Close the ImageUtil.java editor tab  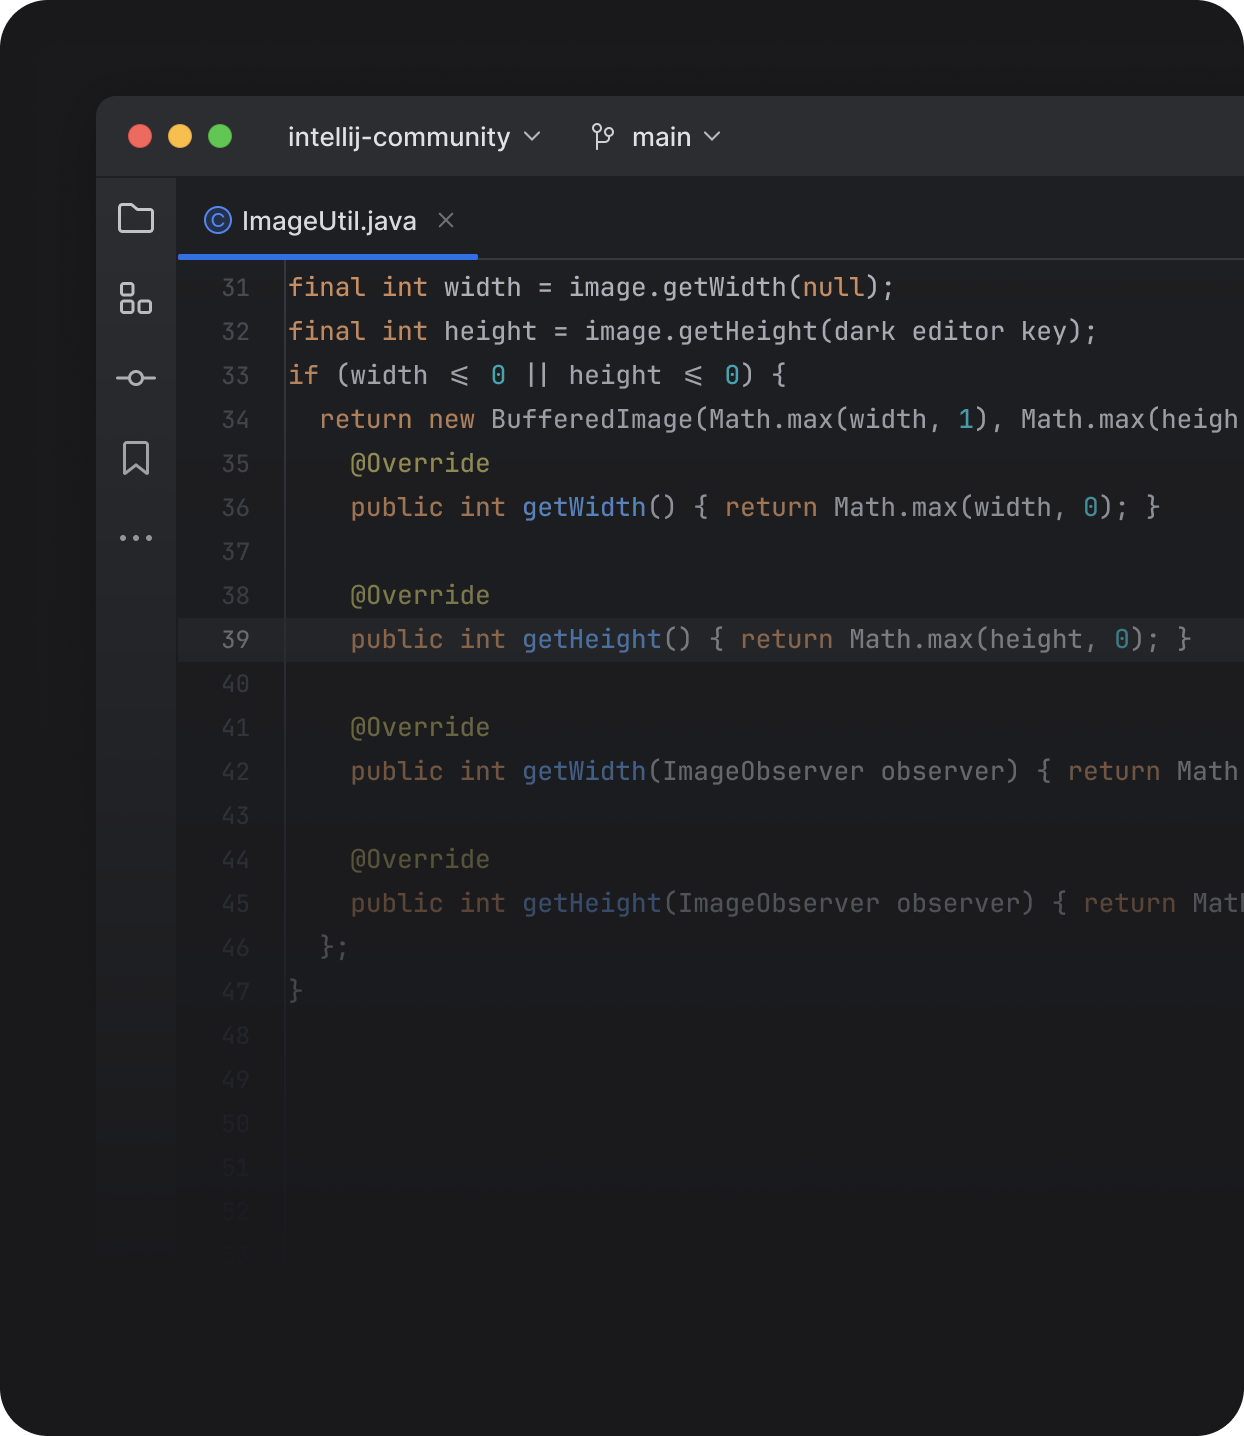[446, 220]
